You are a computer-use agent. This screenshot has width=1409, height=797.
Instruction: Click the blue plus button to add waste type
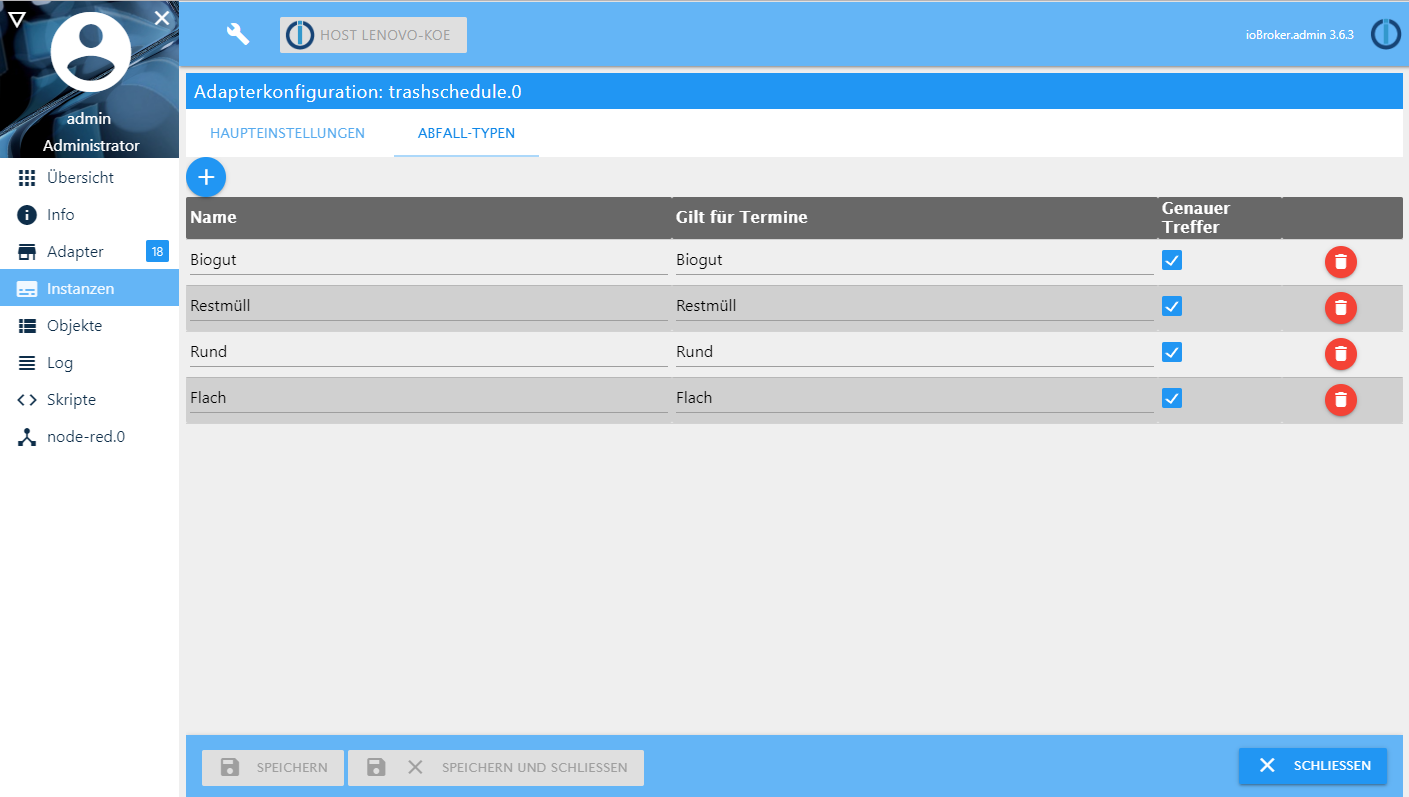[206, 177]
